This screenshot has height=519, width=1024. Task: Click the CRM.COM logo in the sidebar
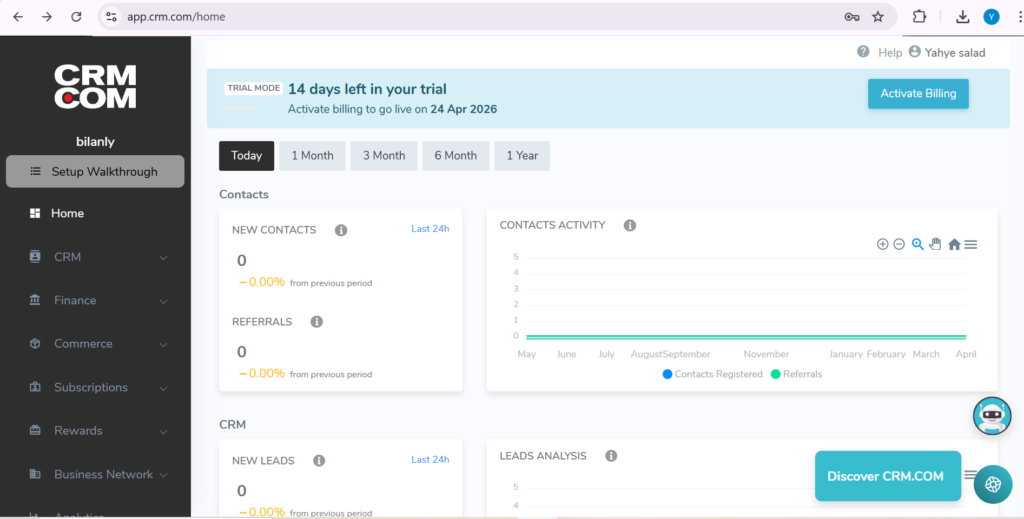point(95,86)
